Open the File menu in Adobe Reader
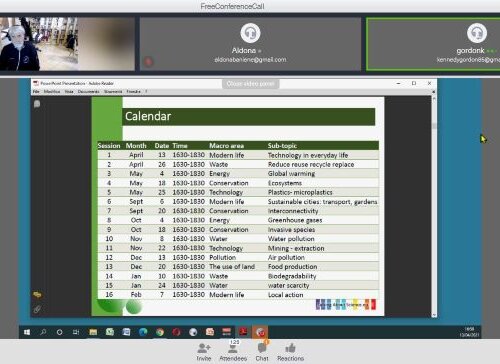Viewport: 500px width, 364px height. pyautogui.click(x=36, y=91)
